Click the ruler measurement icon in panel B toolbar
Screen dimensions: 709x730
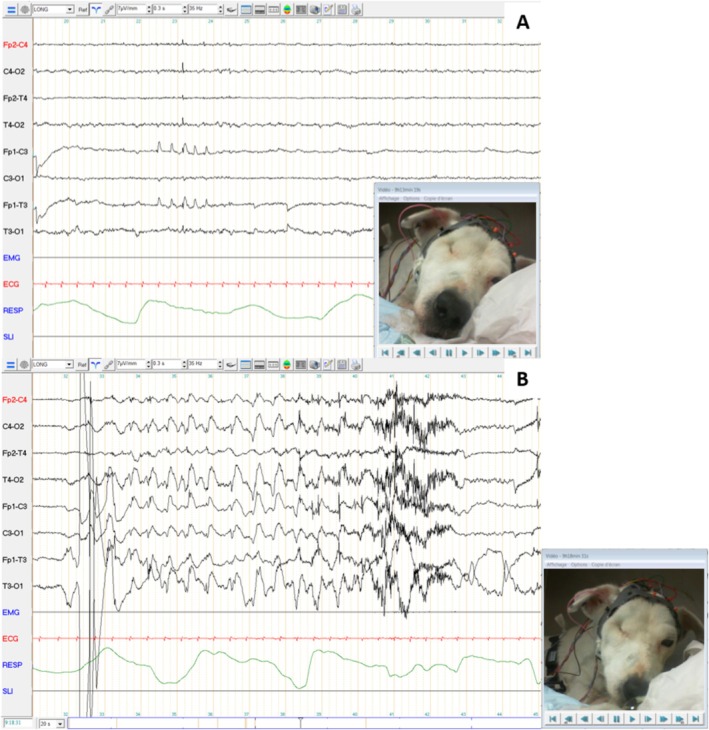click(x=273, y=365)
